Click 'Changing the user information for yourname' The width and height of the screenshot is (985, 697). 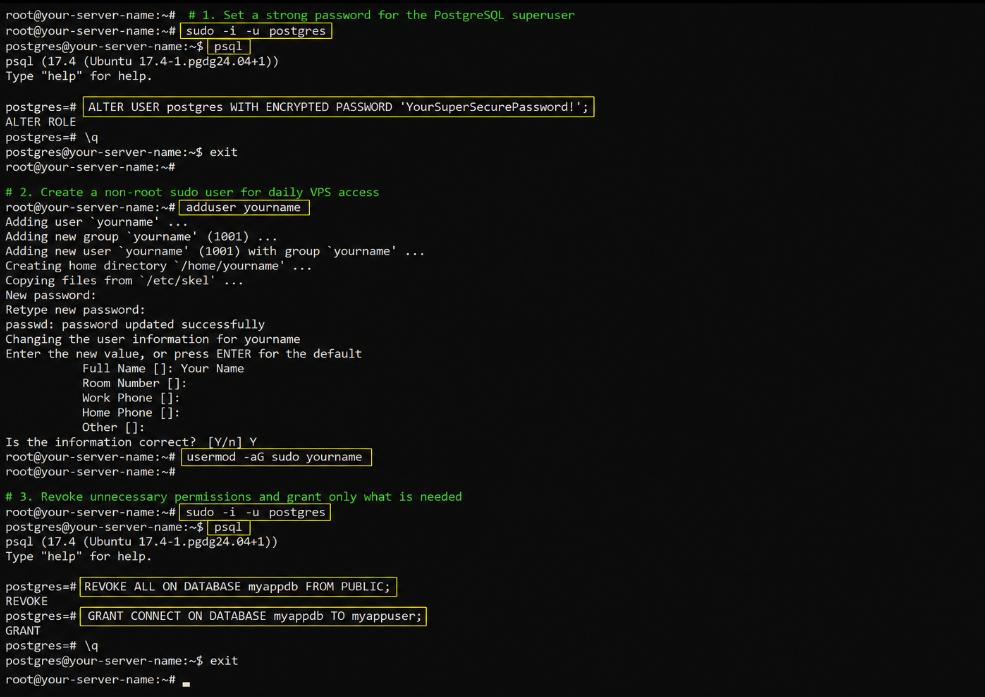[153, 339]
